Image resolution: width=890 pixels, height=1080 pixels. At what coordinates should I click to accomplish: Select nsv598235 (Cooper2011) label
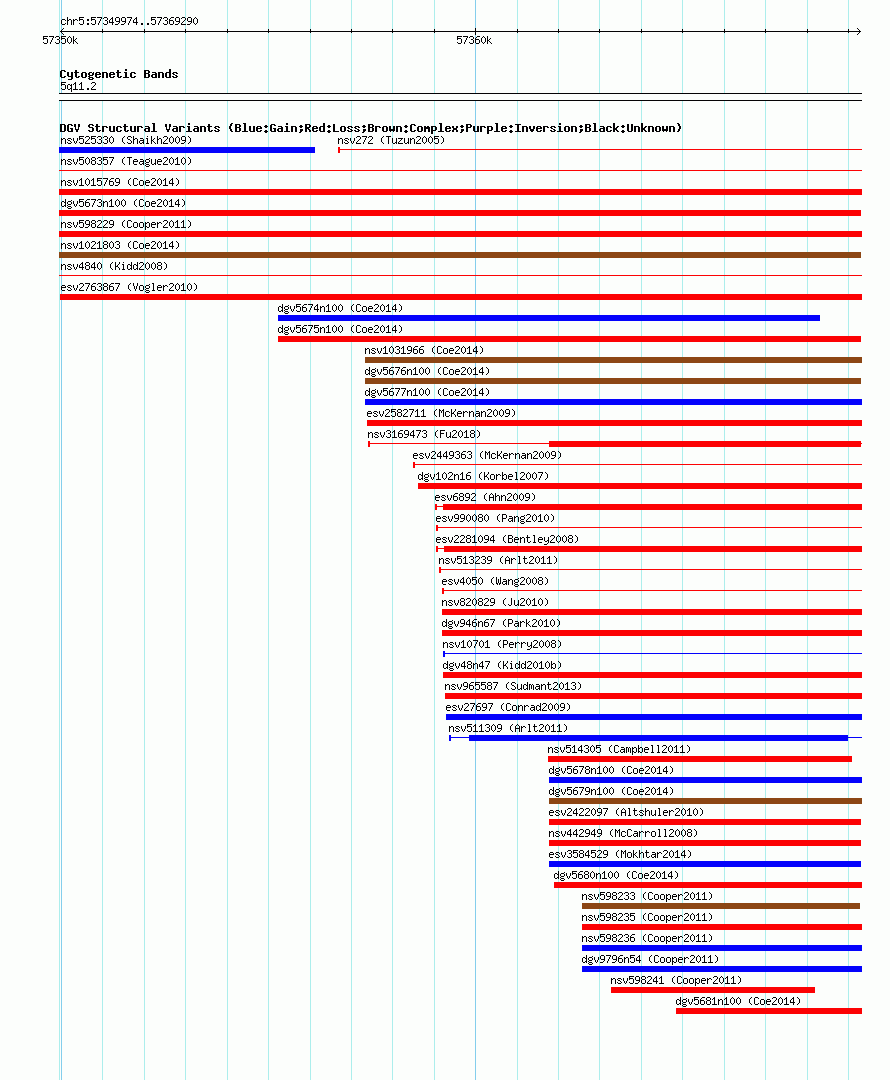click(648, 917)
